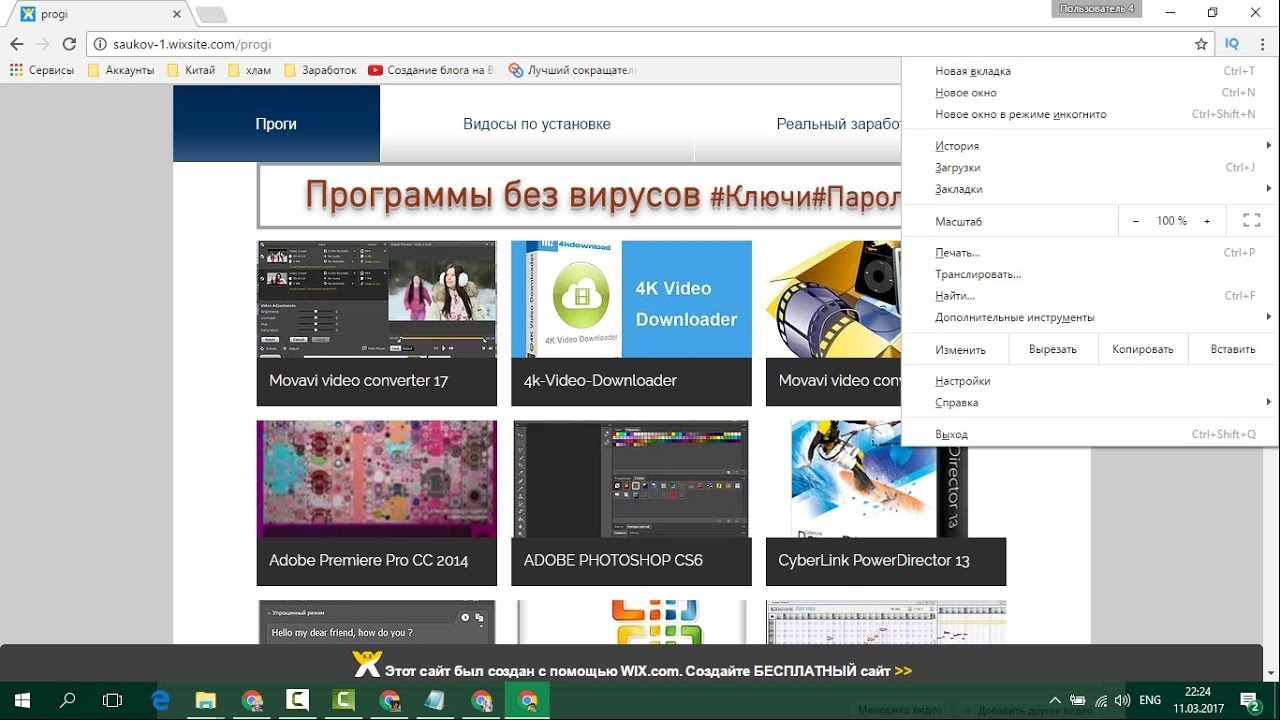Screen dimensions: 1280x720
Task: Expand Дополнительные инструменты submenu
Action: [x=1090, y=317]
